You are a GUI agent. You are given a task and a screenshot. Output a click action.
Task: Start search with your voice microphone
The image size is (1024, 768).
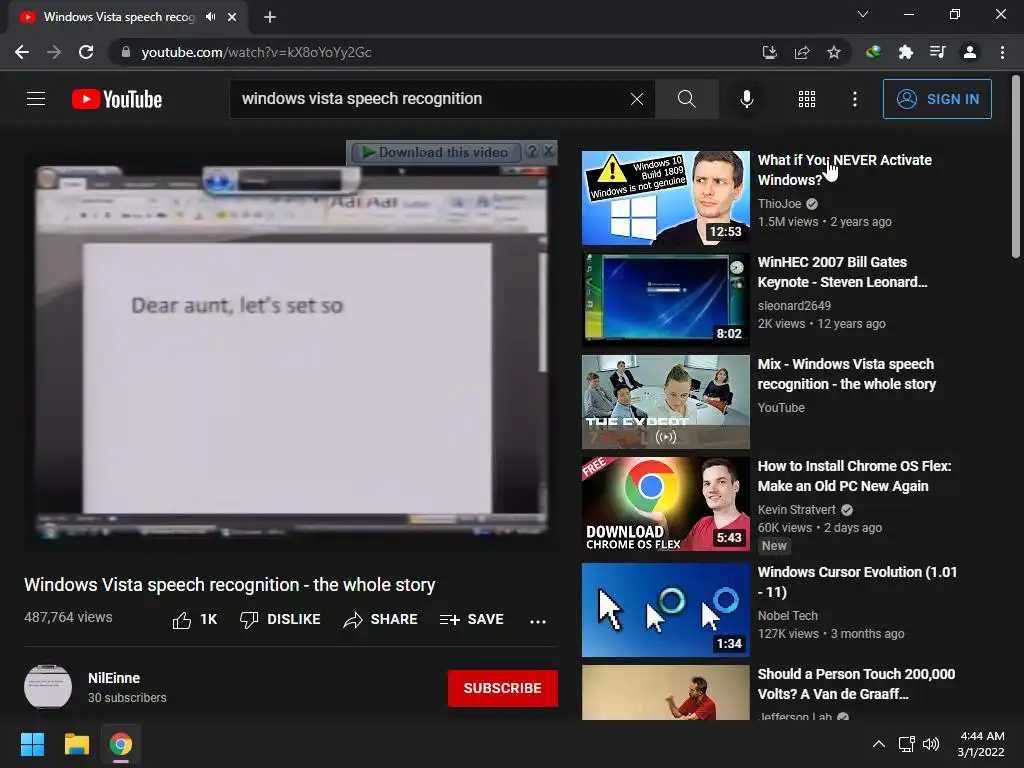(746, 99)
